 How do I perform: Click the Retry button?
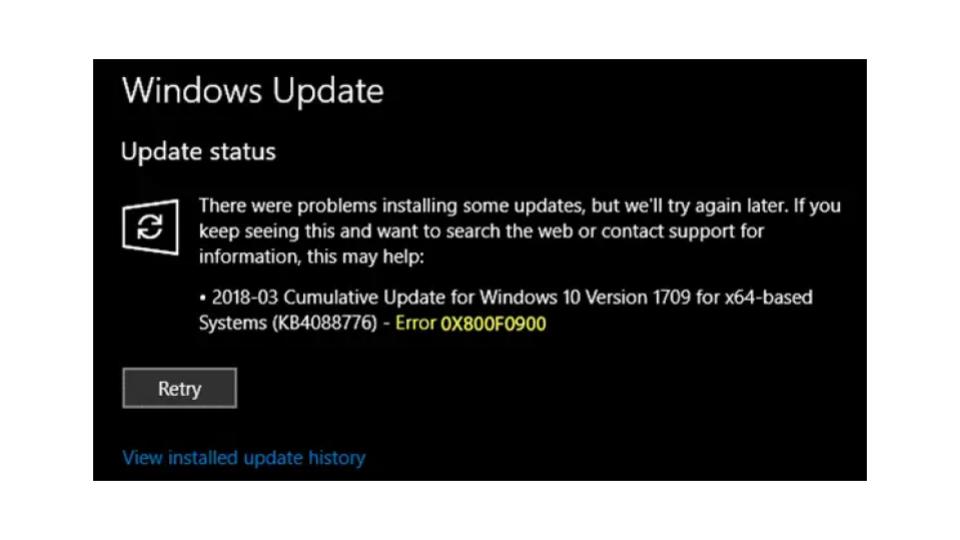[x=179, y=388]
